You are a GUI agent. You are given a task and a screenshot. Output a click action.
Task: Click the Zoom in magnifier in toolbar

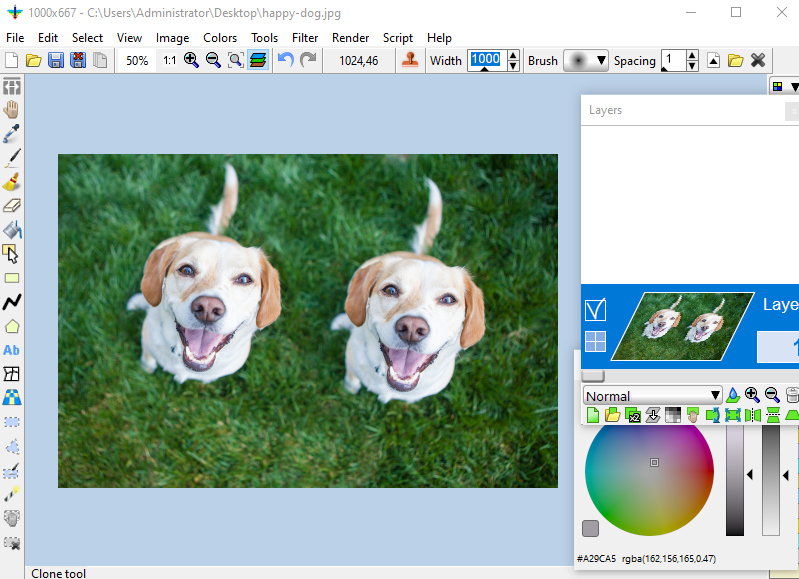click(x=191, y=61)
